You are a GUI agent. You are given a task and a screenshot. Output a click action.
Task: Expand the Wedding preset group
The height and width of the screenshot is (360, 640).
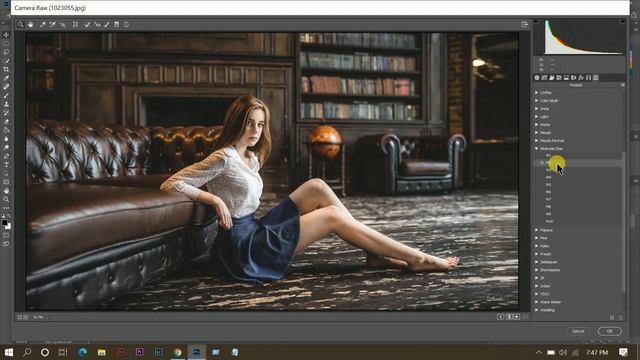pyautogui.click(x=537, y=310)
